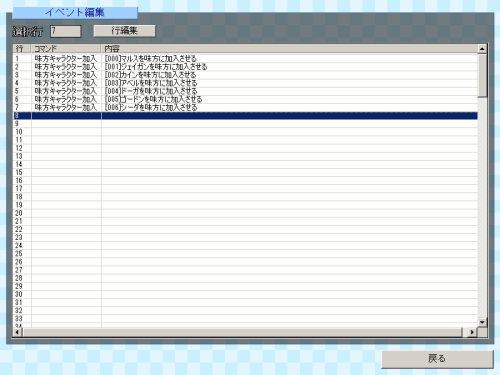The height and width of the screenshot is (375, 500).
Task: Select empty row number 29
Action: coord(245,286)
